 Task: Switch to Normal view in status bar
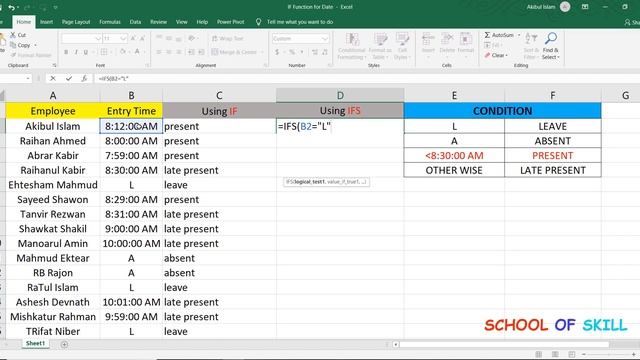(x=539, y=354)
